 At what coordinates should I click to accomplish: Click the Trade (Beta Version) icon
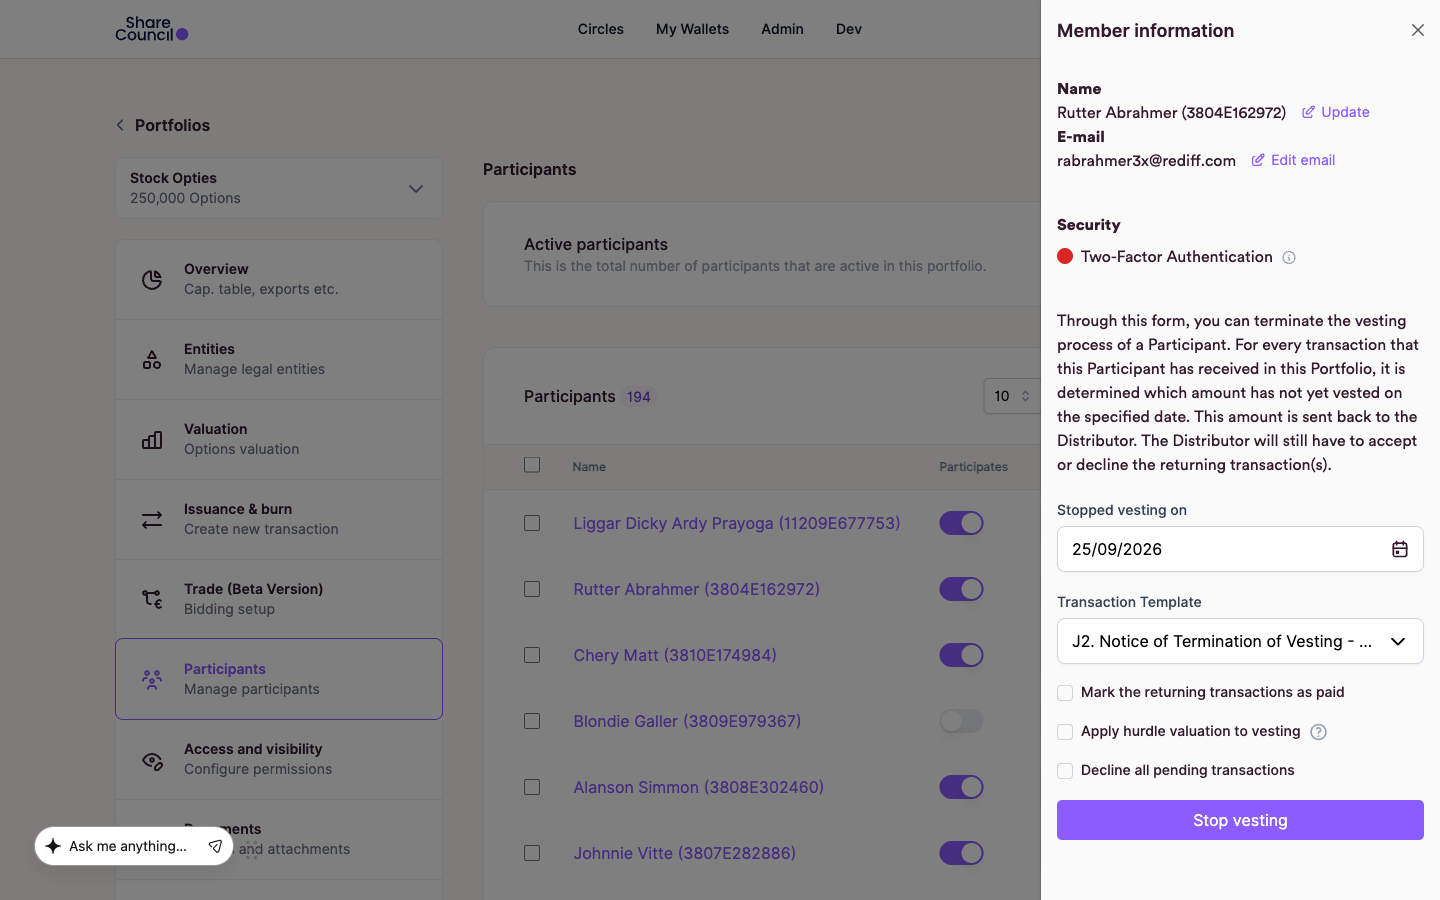point(152,599)
